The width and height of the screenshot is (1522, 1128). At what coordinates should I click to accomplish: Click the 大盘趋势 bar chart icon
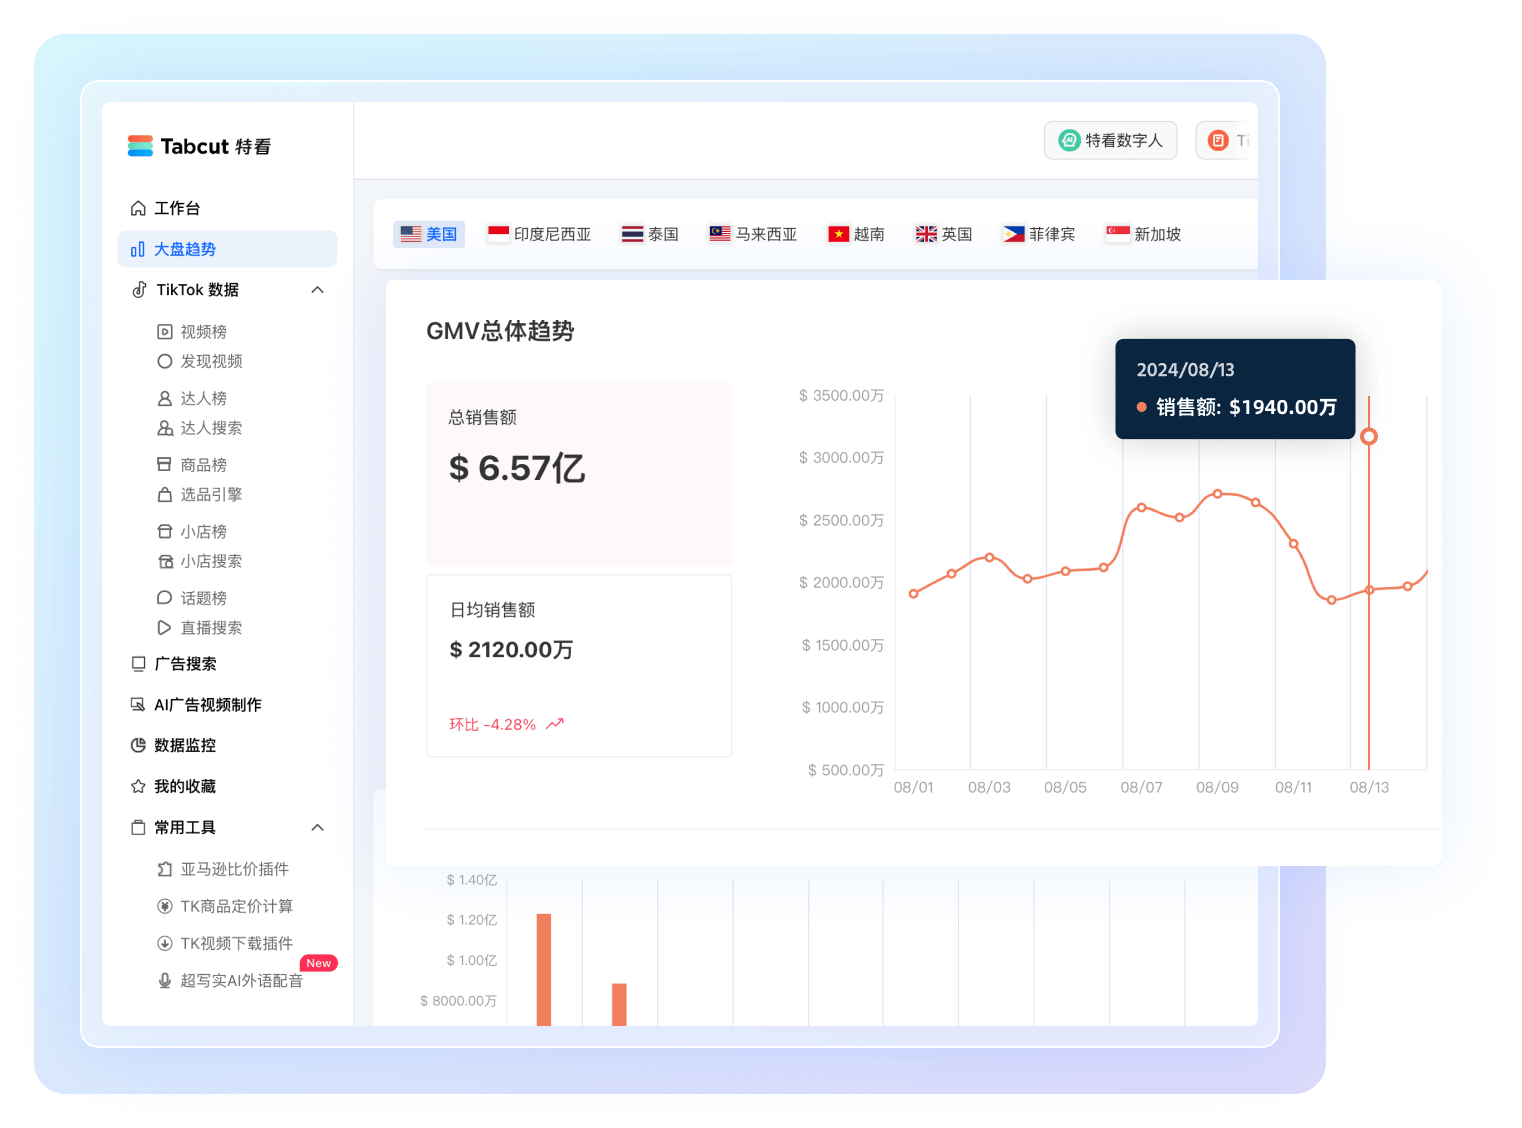pos(138,249)
